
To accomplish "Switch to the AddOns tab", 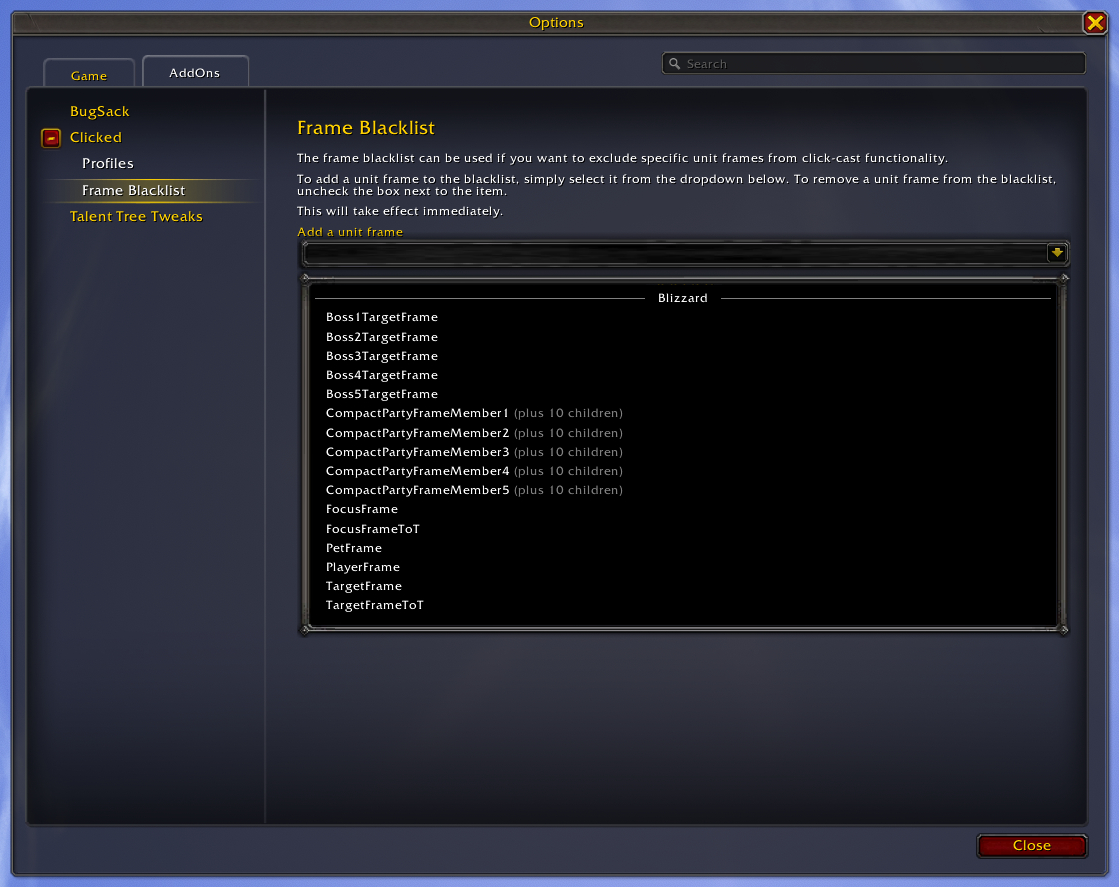I will coord(195,72).
